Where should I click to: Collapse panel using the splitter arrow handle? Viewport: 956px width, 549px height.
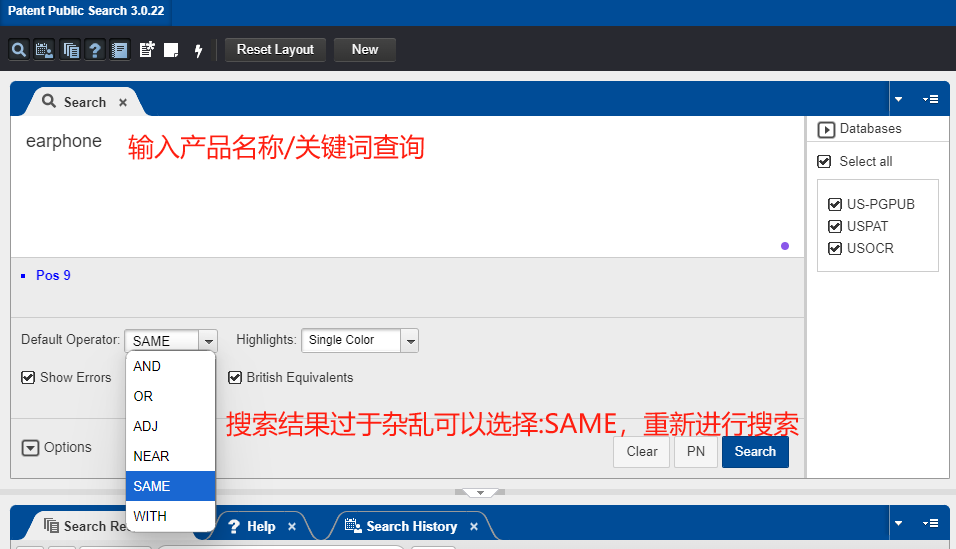pos(480,492)
